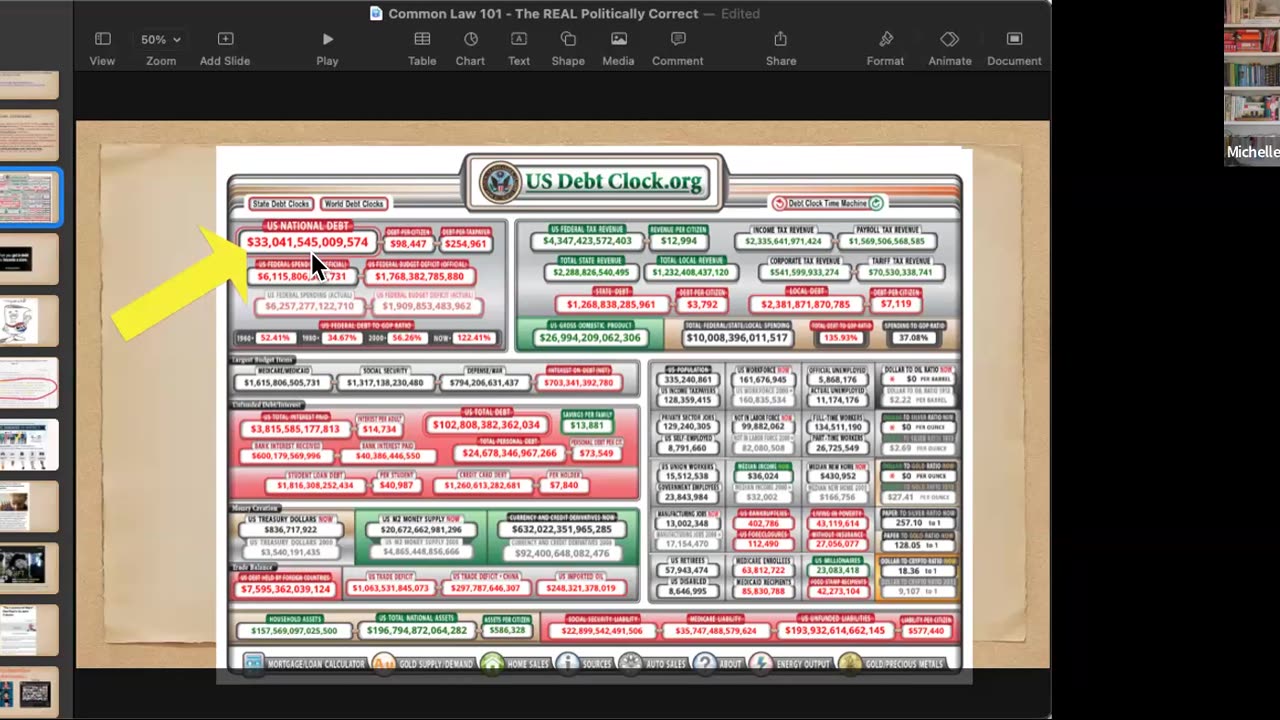
Task: Show the Animate inspector
Action: pyautogui.click(x=950, y=48)
